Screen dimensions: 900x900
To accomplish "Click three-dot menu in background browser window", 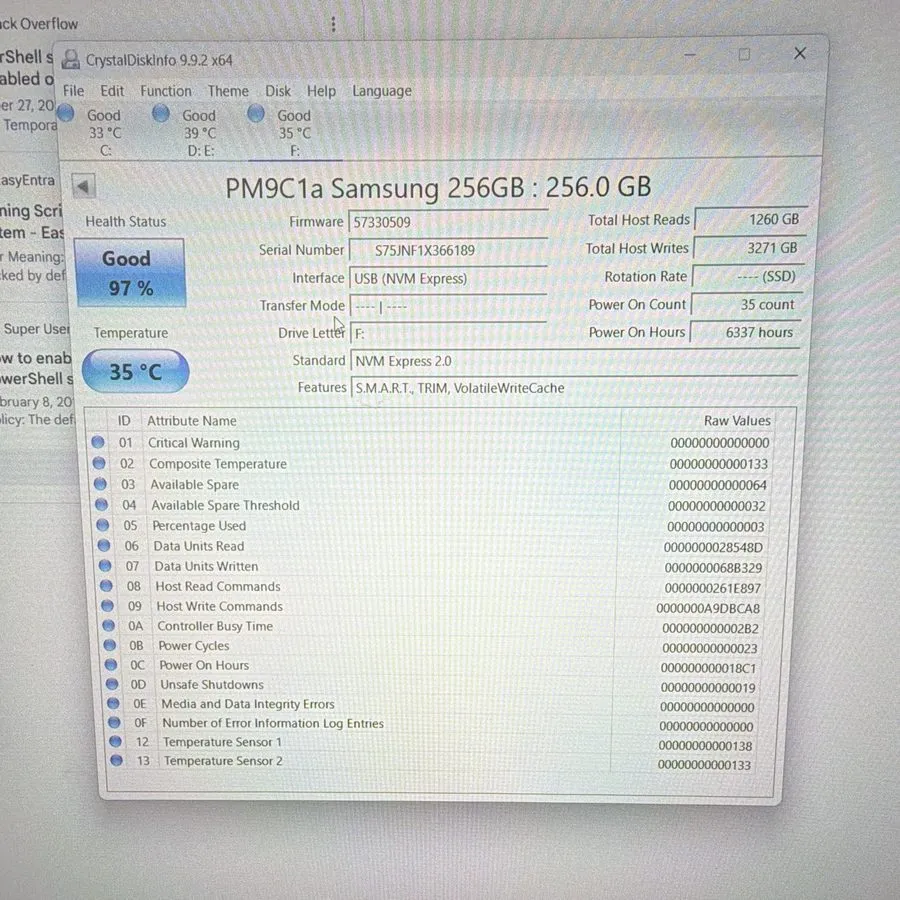I will (x=333, y=24).
